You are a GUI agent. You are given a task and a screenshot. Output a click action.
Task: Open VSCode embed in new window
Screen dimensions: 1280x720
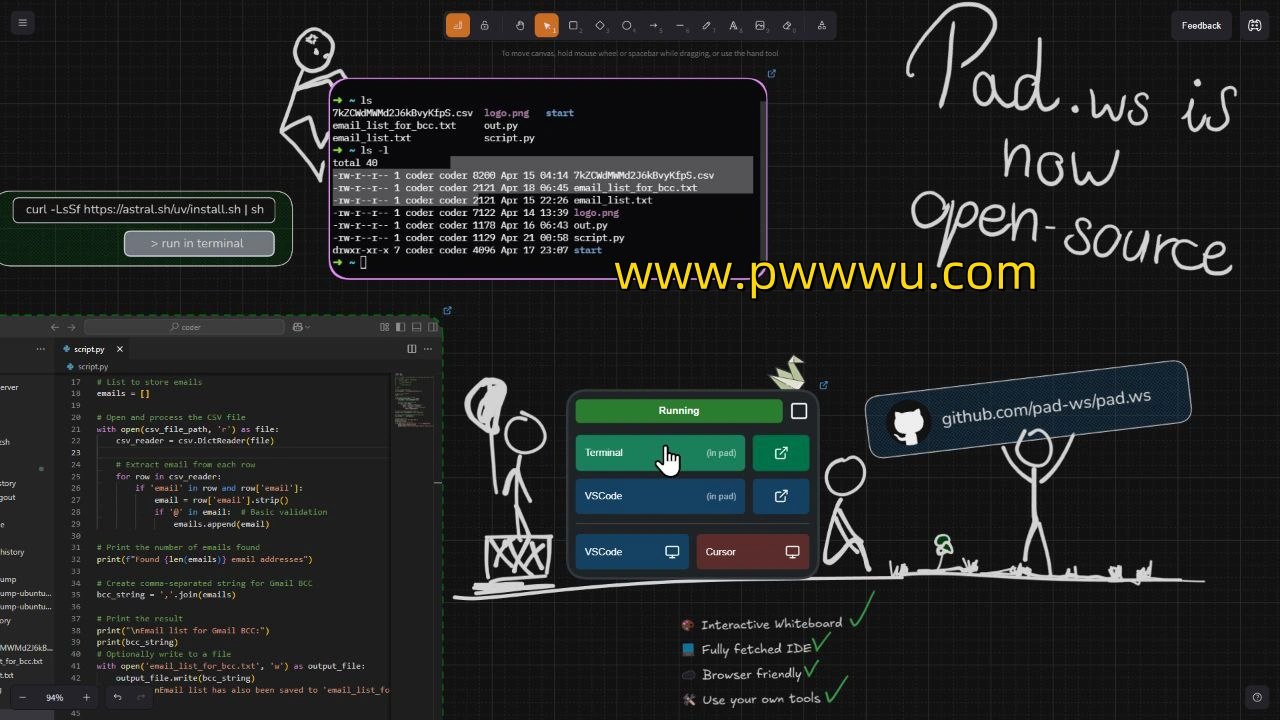(x=447, y=310)
